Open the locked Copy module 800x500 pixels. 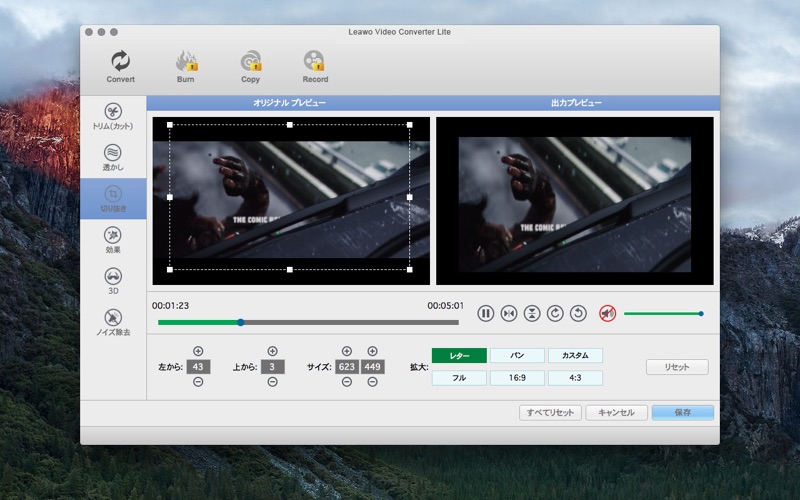click(251, 66)
